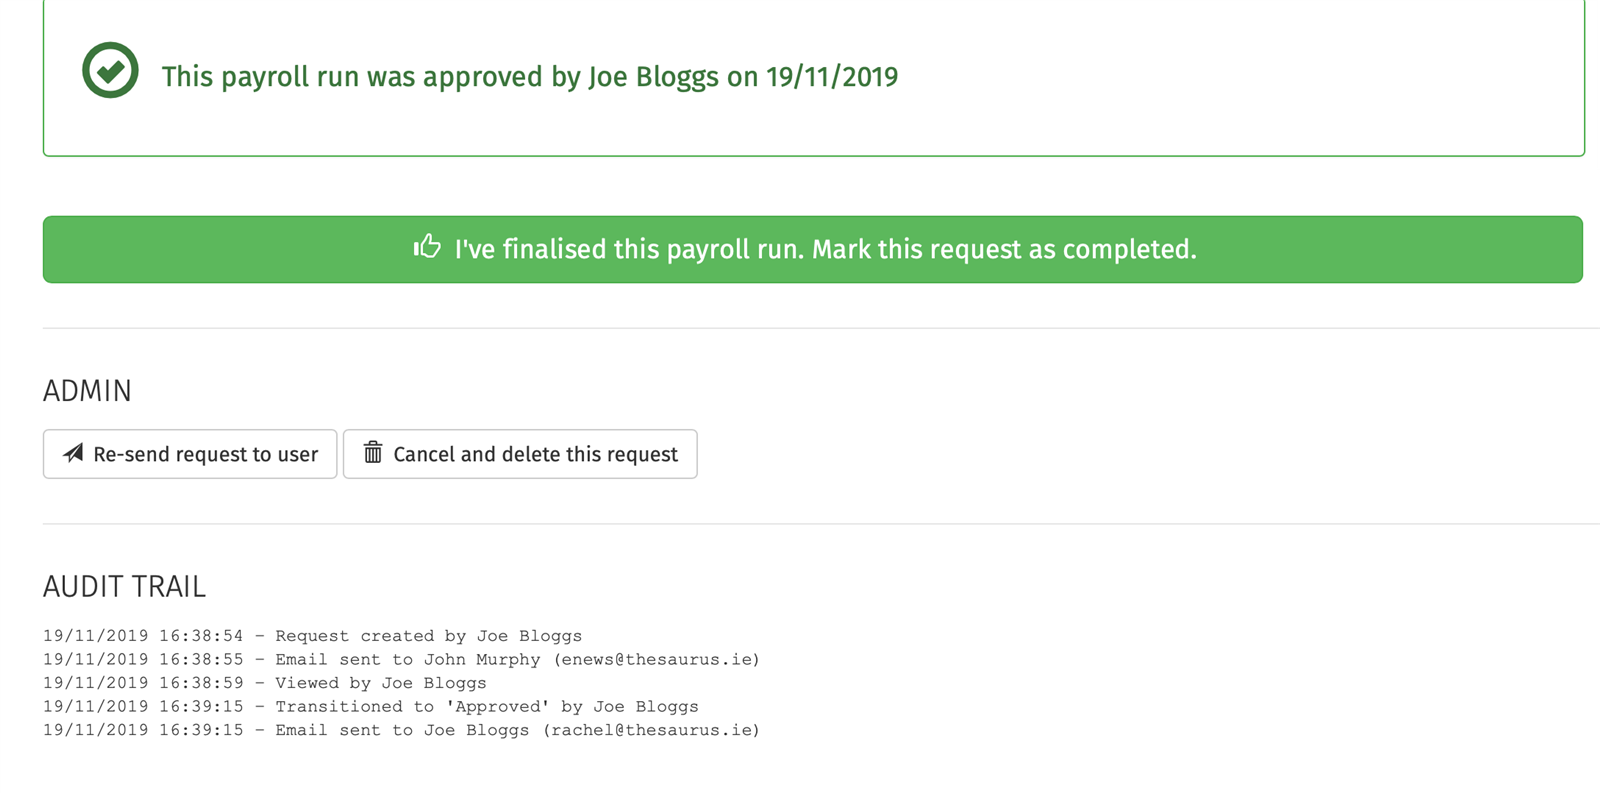Click the 19/11/2019 date in approval banner
The width and height of the screenshot is (1600, 793).
832,77
